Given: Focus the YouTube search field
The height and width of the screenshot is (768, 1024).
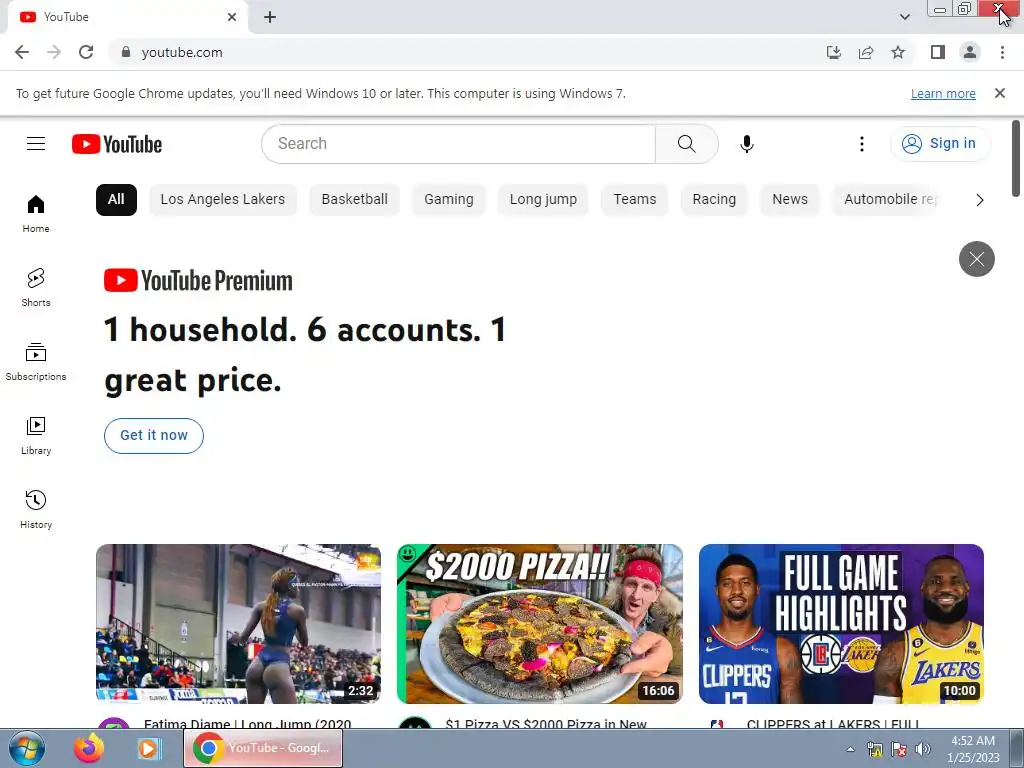Looking at the screenshot, I should click(458, 144).
